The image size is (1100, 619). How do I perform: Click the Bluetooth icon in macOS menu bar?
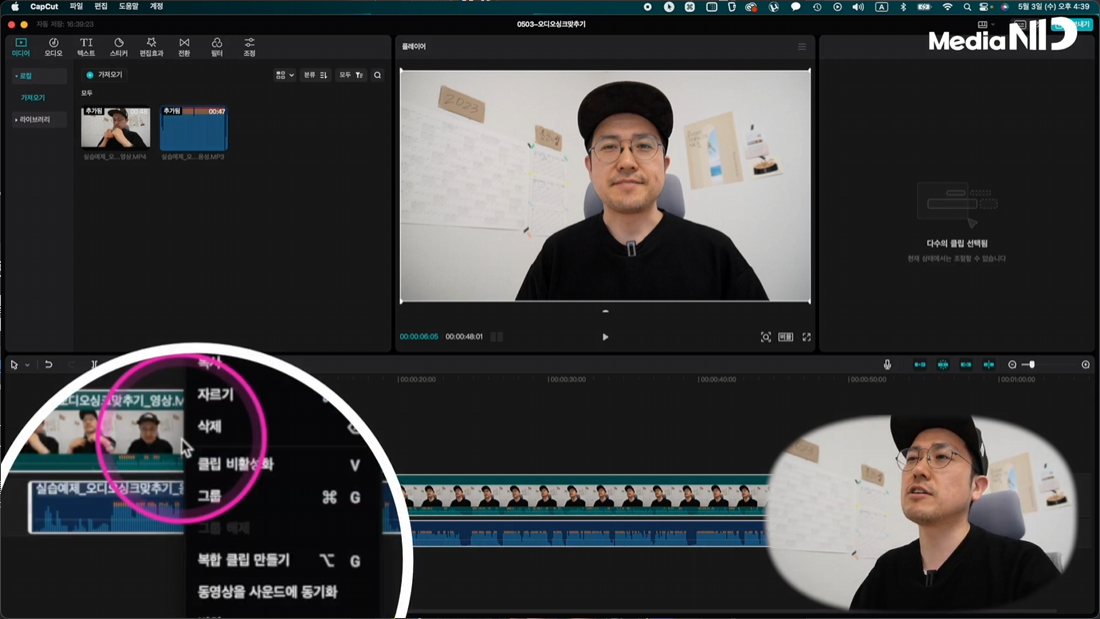pyautogui.click(x=903, y=6)
